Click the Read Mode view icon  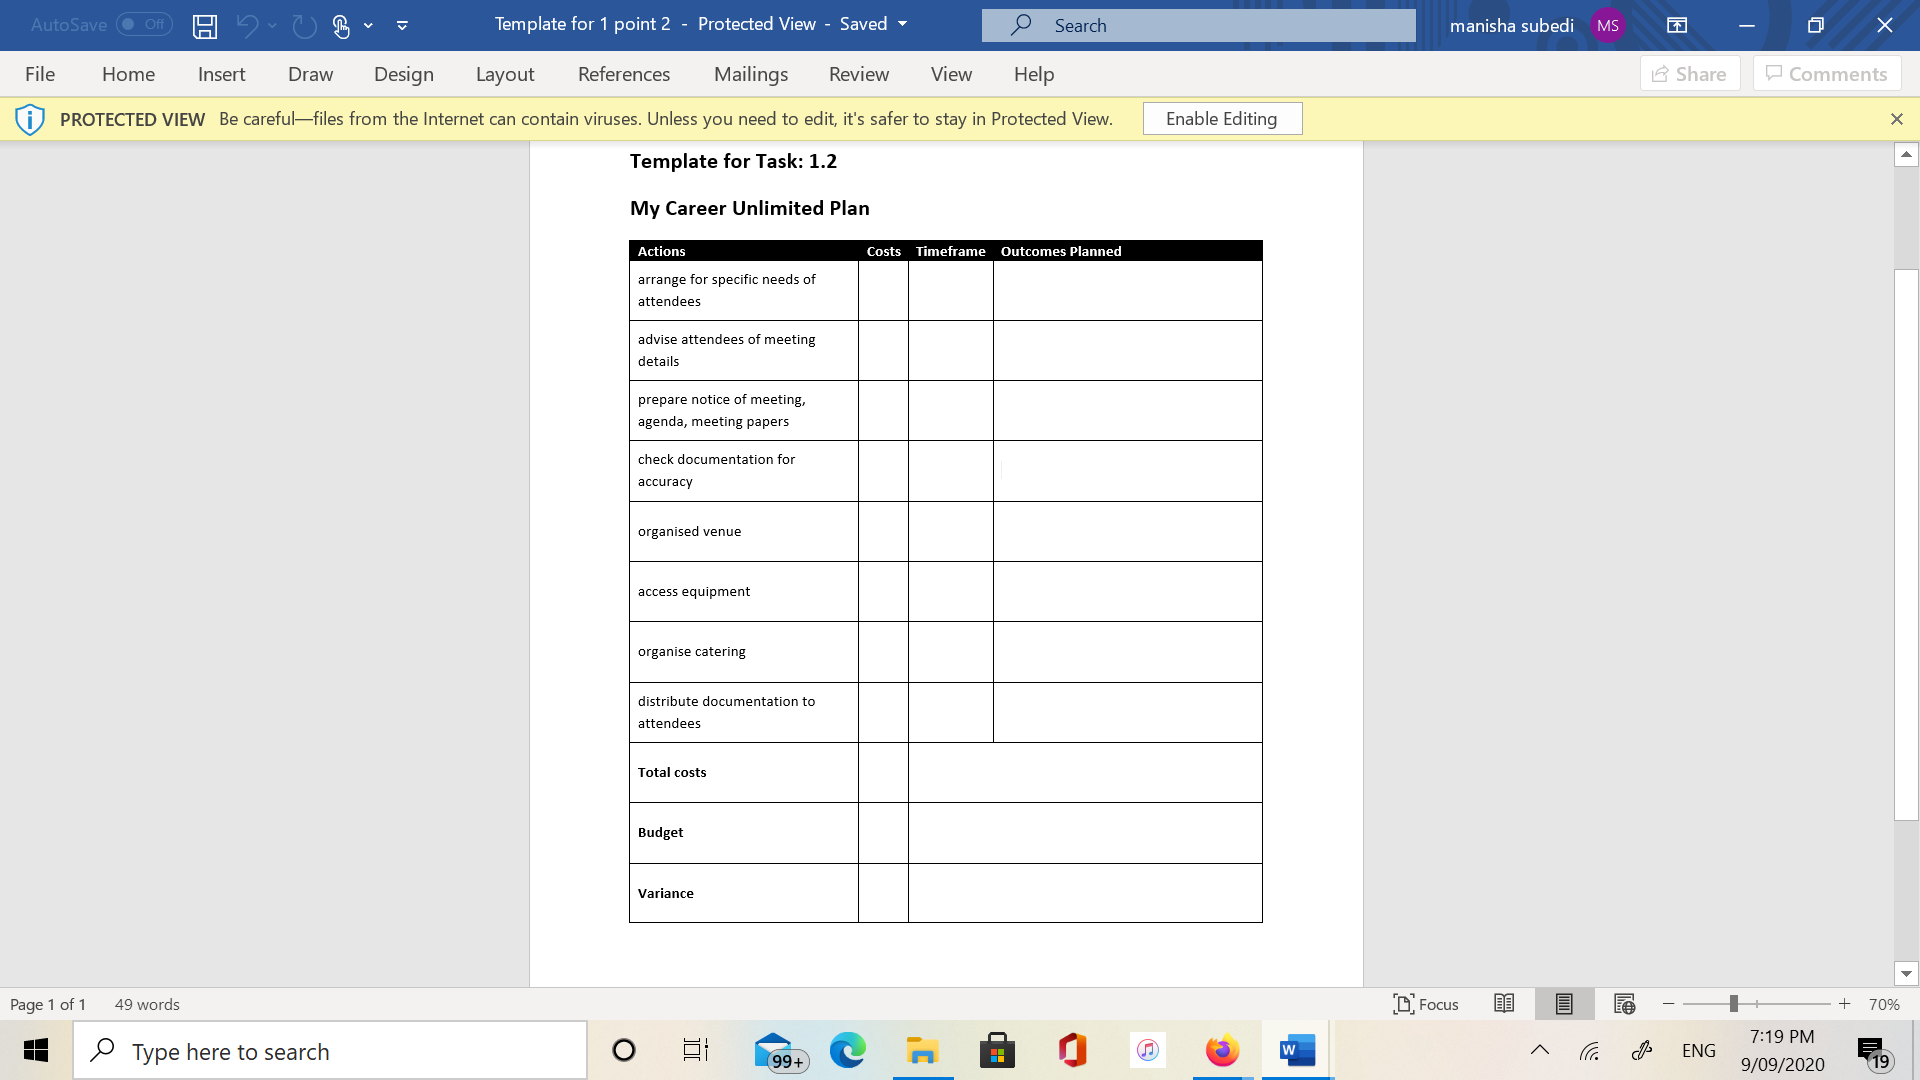point(1503,1004)
